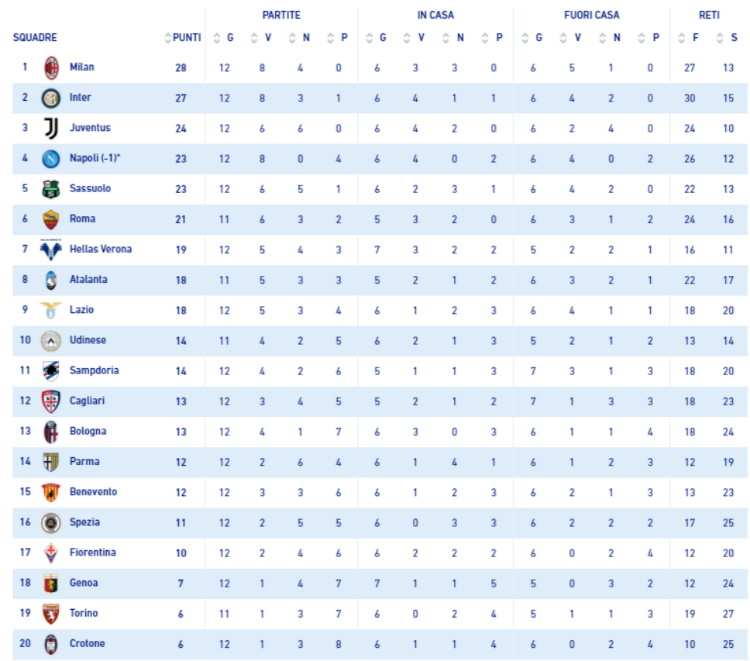Viewport: 750px width, 661px height.
Task: Click the SQUADRE column header
Action: [35, 38]
